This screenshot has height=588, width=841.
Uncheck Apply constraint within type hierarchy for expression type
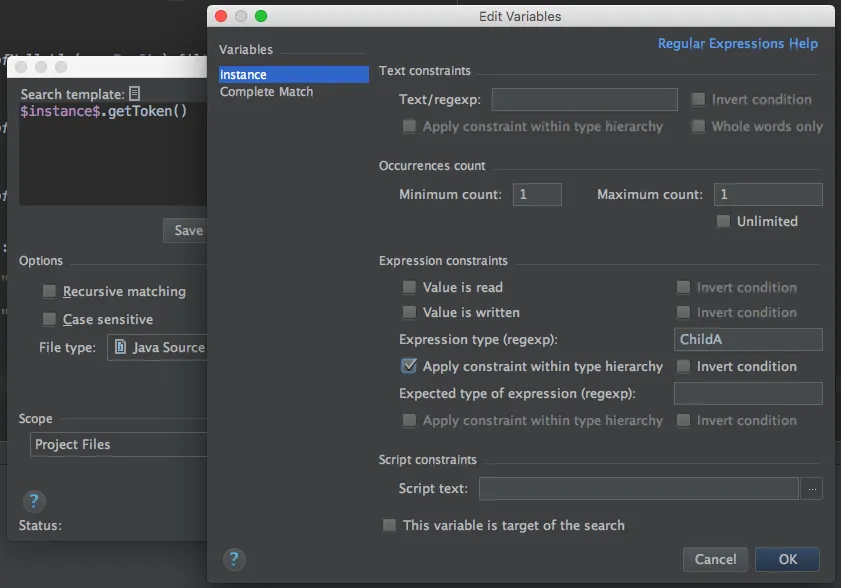coord(409,366)
